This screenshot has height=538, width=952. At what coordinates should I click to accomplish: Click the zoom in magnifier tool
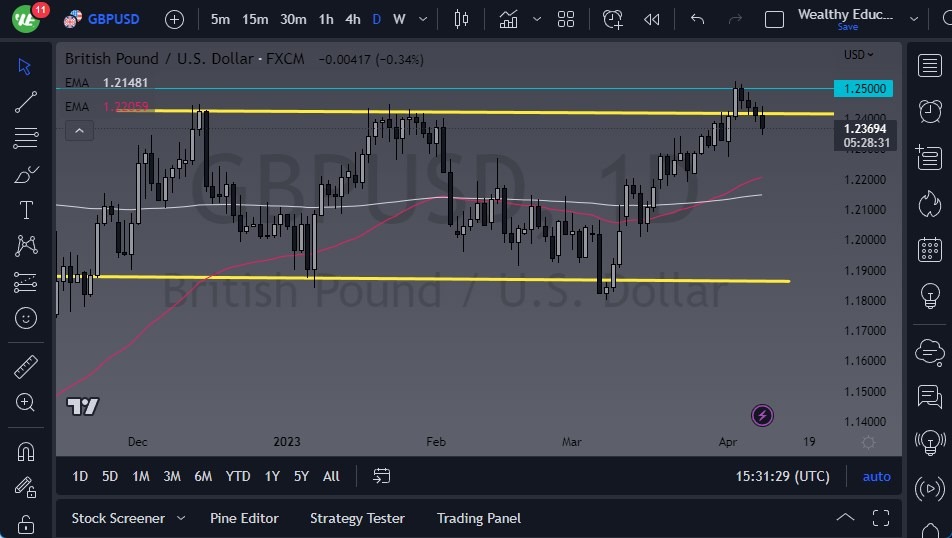26,402
